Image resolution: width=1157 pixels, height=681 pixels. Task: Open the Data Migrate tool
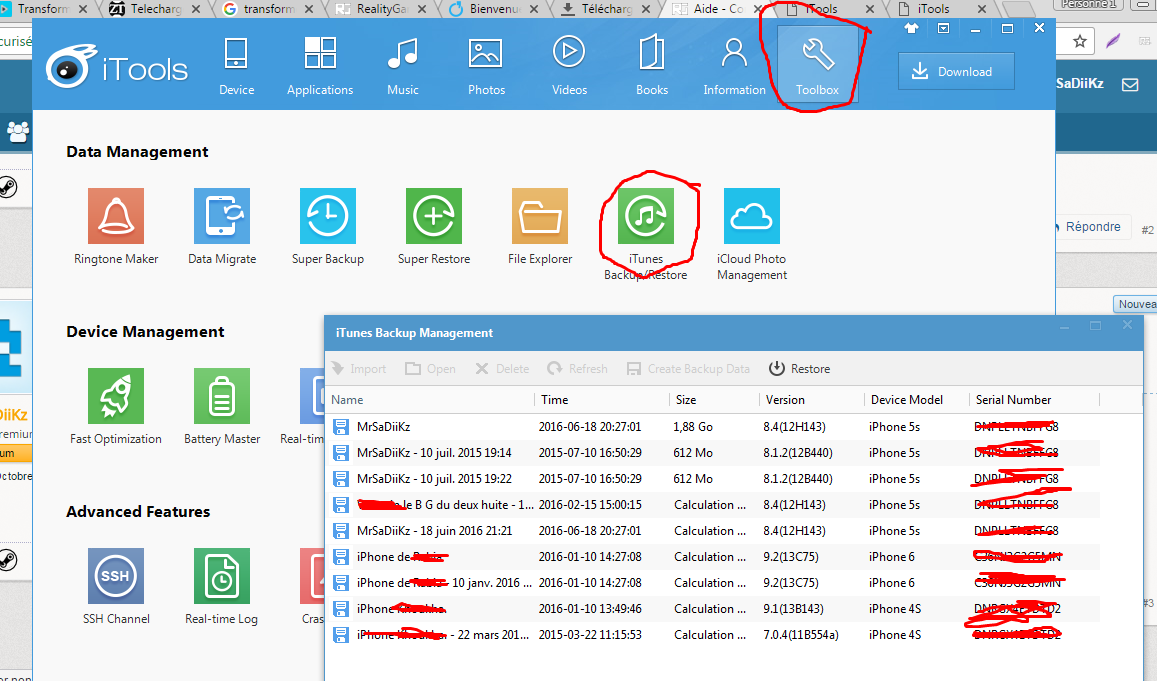[x=222, y=227]
